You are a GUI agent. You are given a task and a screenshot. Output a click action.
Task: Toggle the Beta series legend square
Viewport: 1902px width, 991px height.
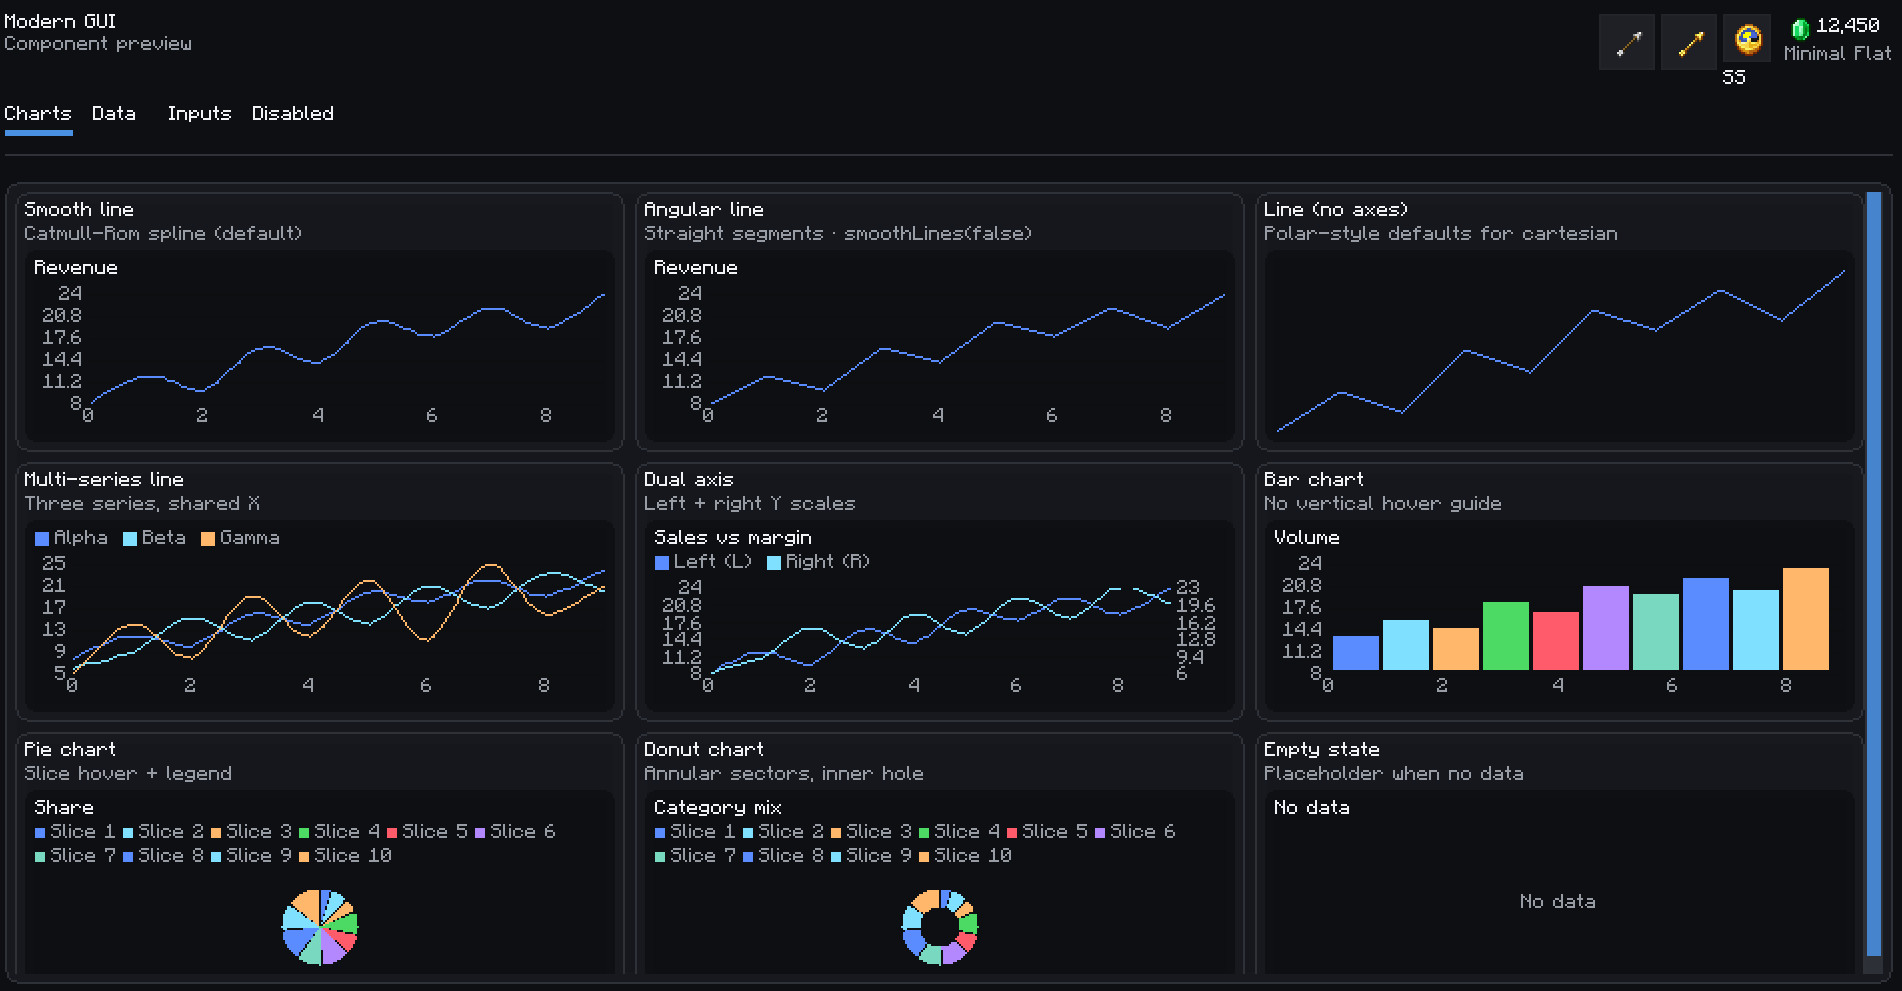tap(130, 539)
